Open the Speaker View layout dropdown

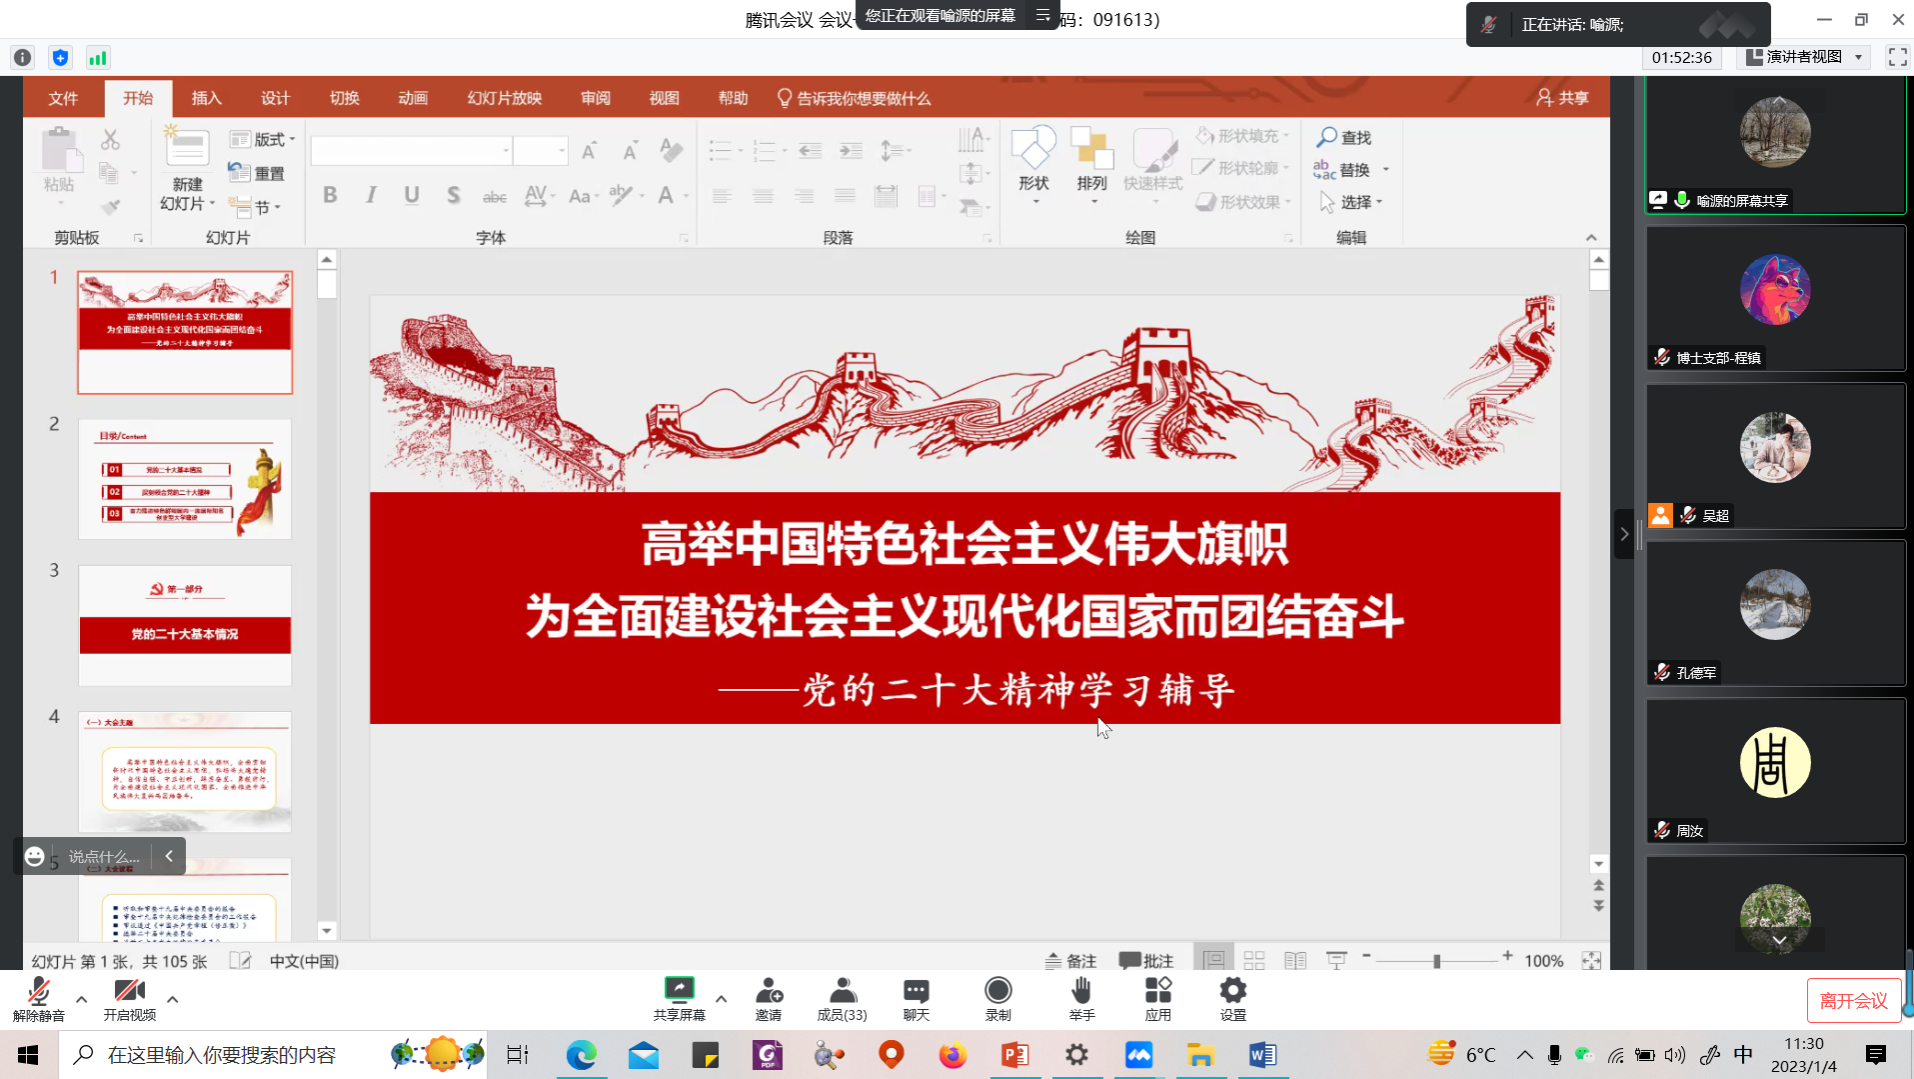[1805, 57]
